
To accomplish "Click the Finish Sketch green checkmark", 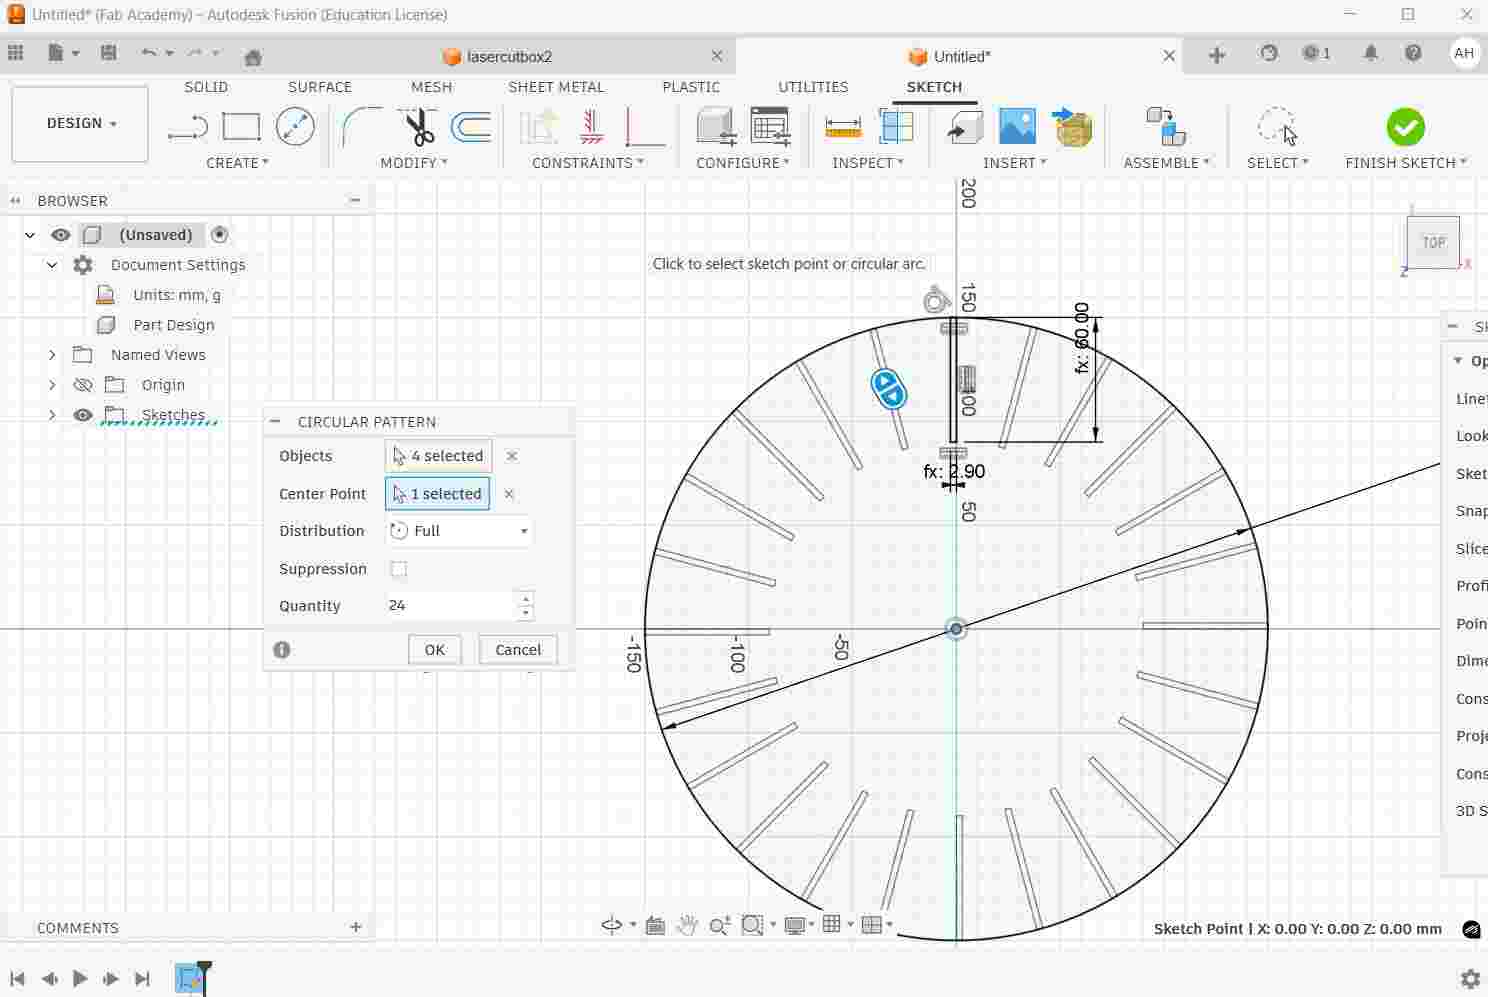I will coord(1405,127).
